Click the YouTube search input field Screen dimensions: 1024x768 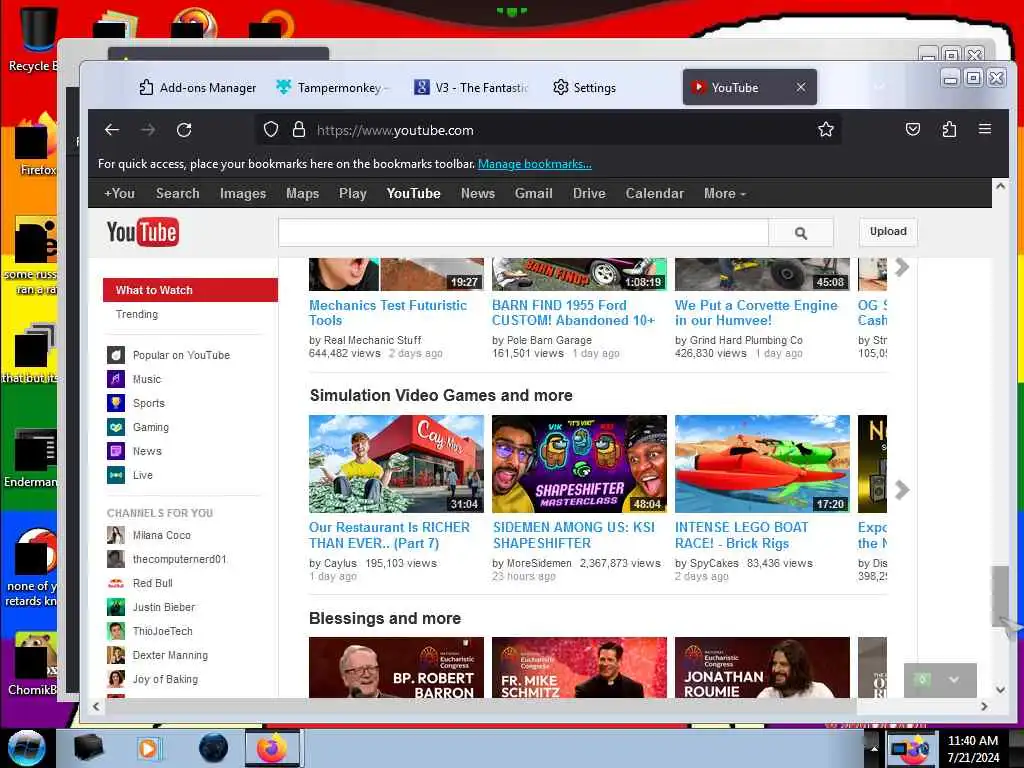523,232
